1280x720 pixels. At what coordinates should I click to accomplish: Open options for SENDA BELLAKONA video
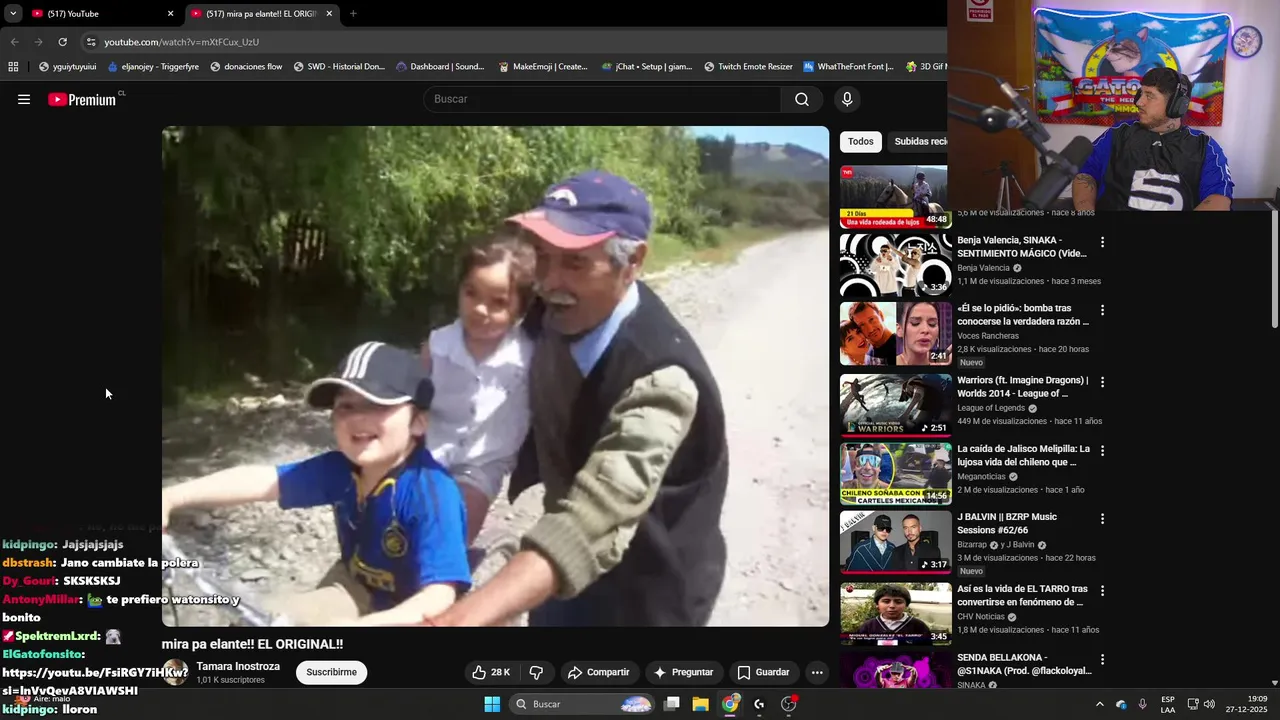click(x=1103, y=660)
